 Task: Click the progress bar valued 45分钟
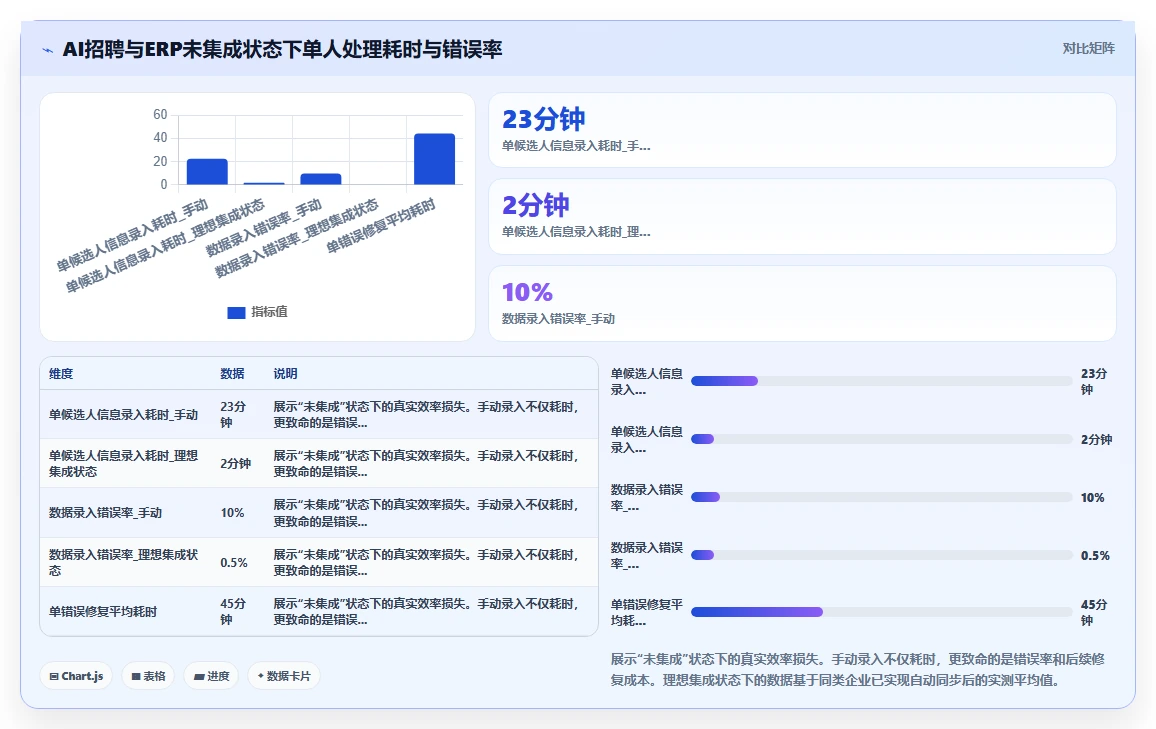coord(881,612)
